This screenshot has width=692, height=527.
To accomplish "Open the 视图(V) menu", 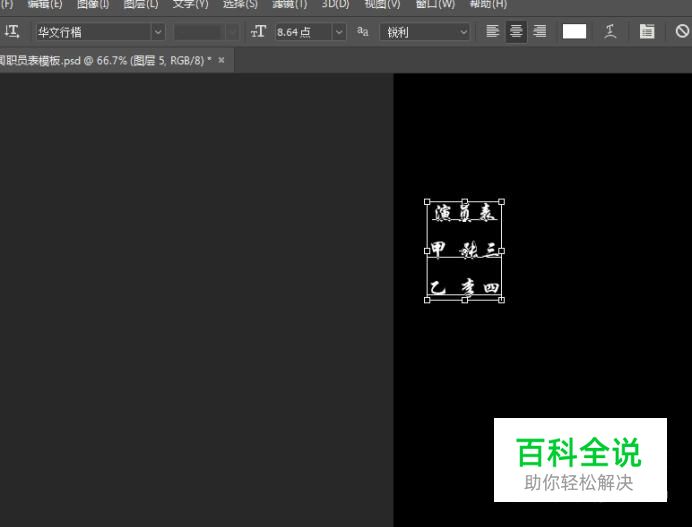I will point(382,4).
